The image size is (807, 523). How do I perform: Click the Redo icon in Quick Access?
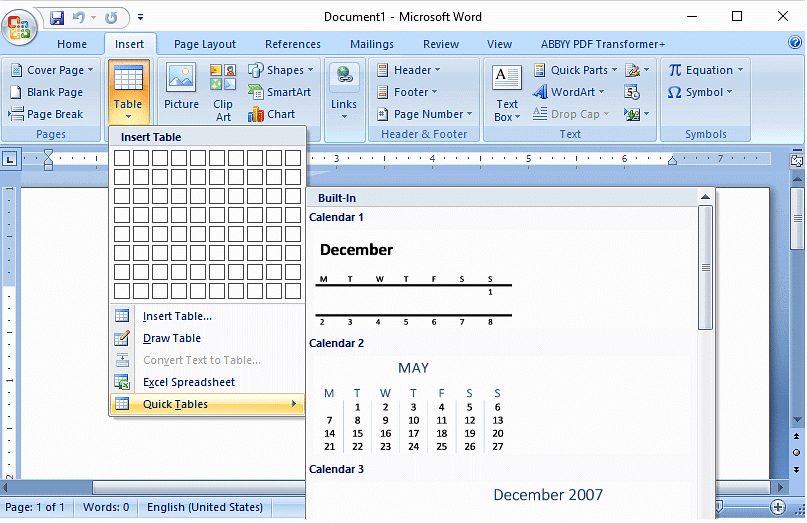(111, 18)
